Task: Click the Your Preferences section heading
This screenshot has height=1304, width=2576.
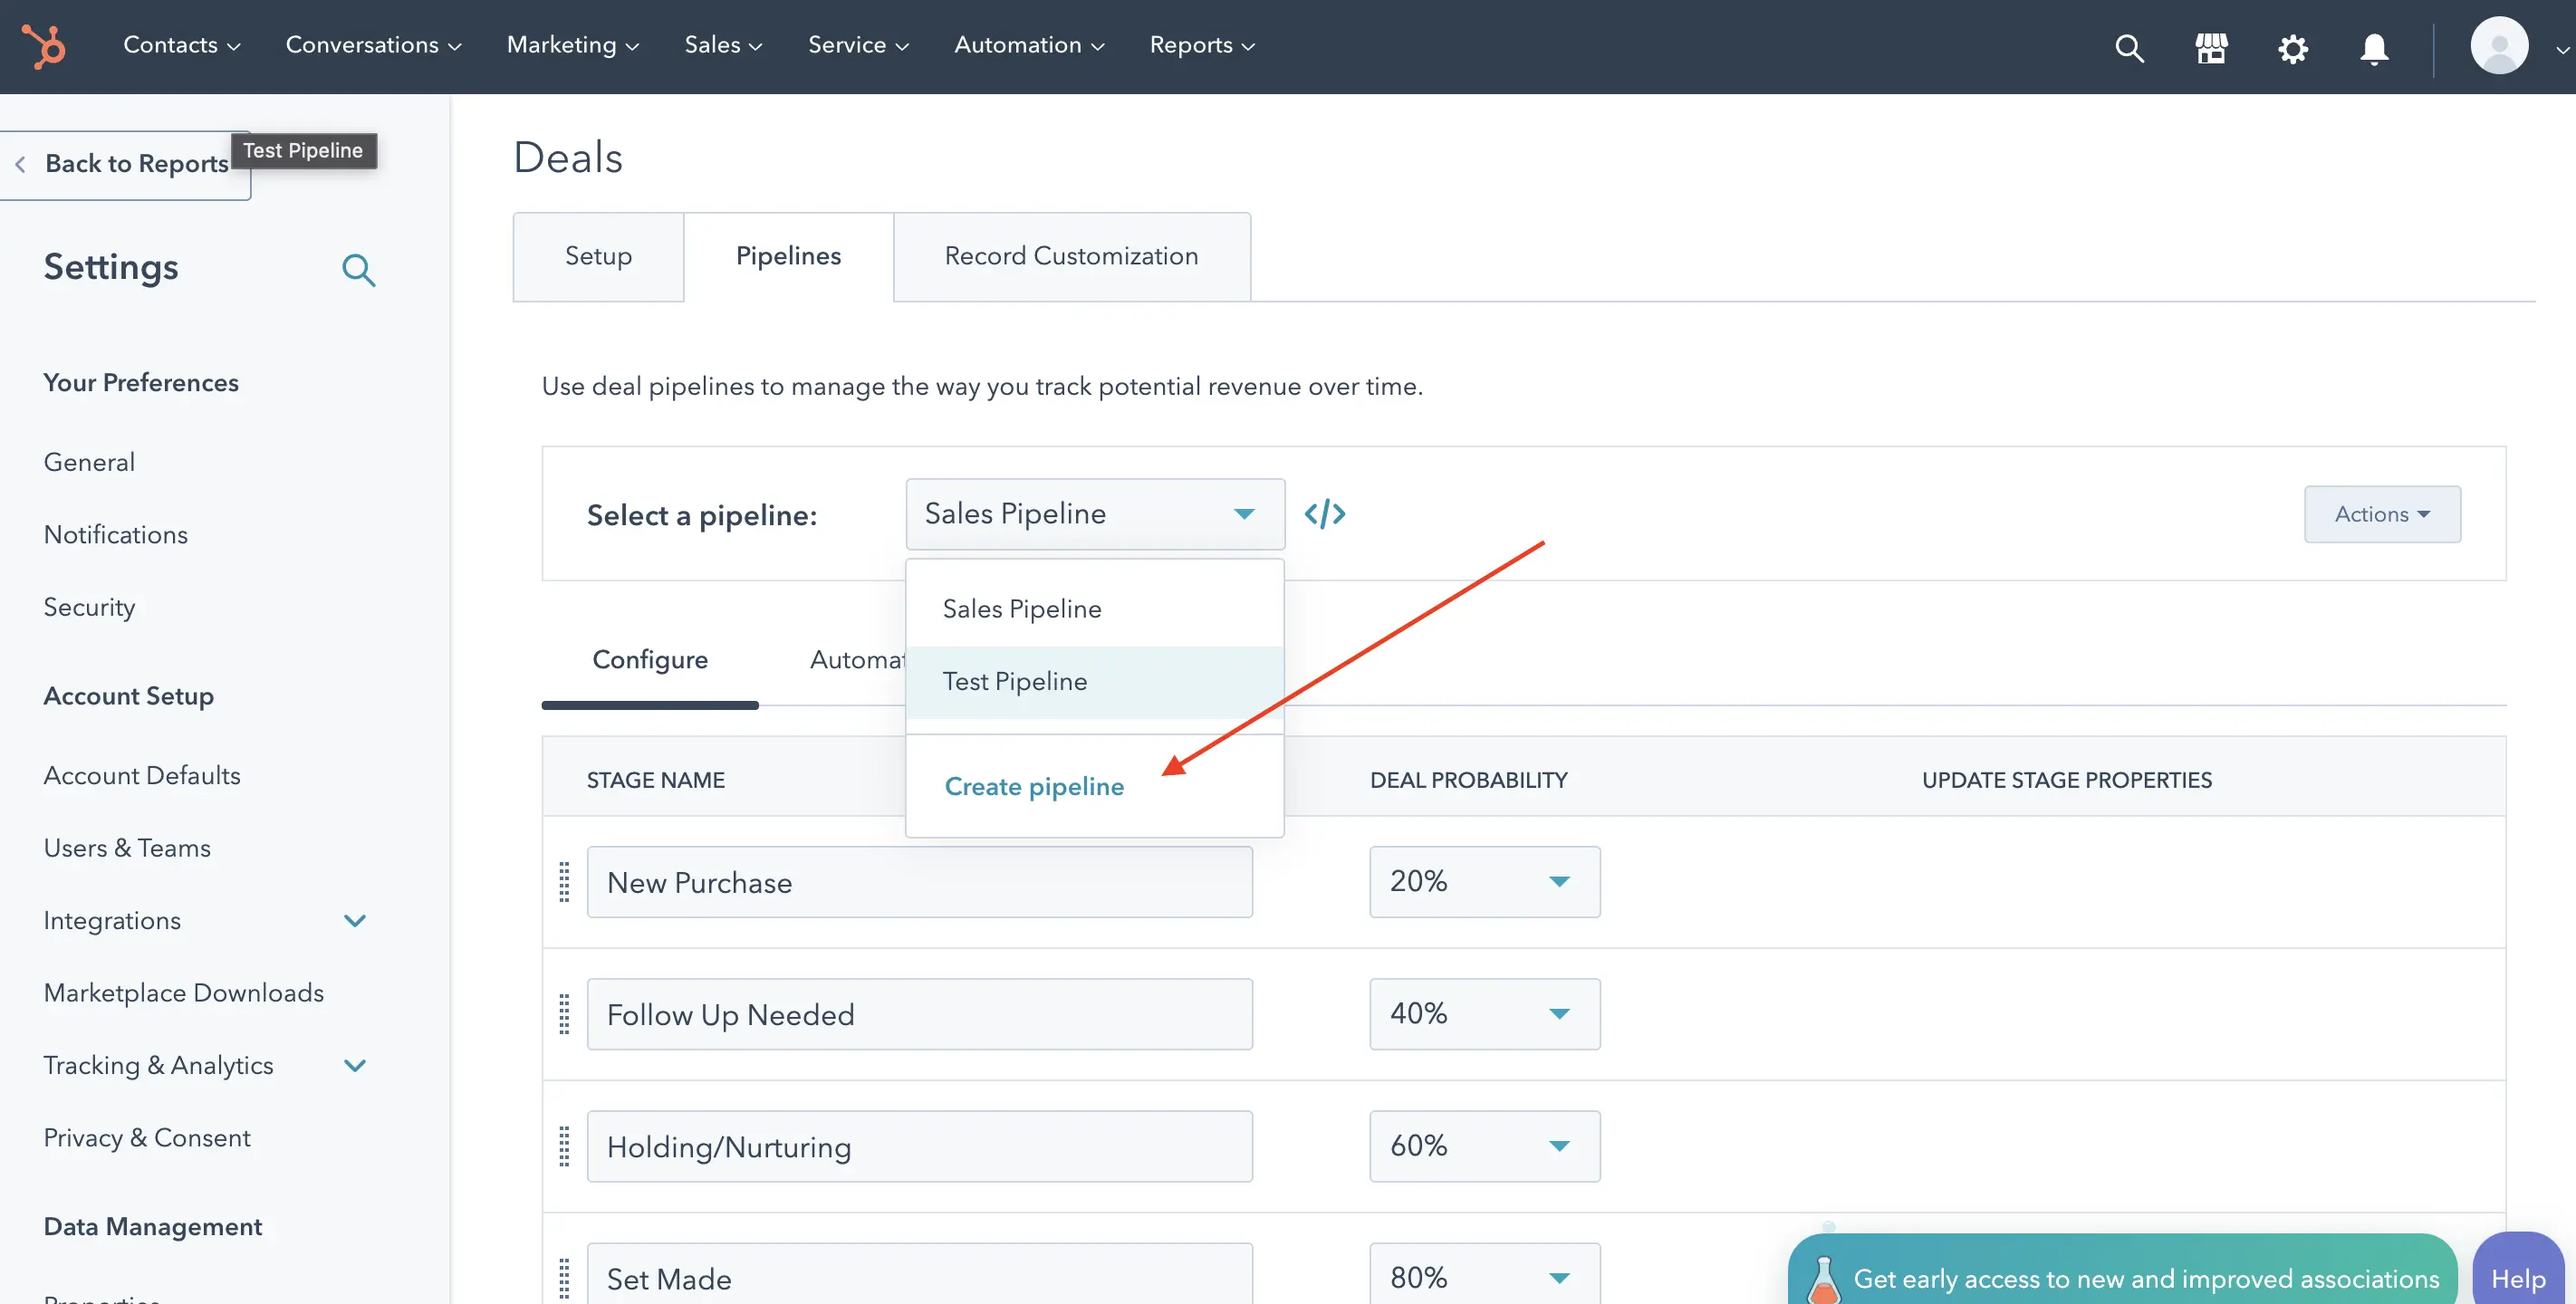Action: [141, 383]
